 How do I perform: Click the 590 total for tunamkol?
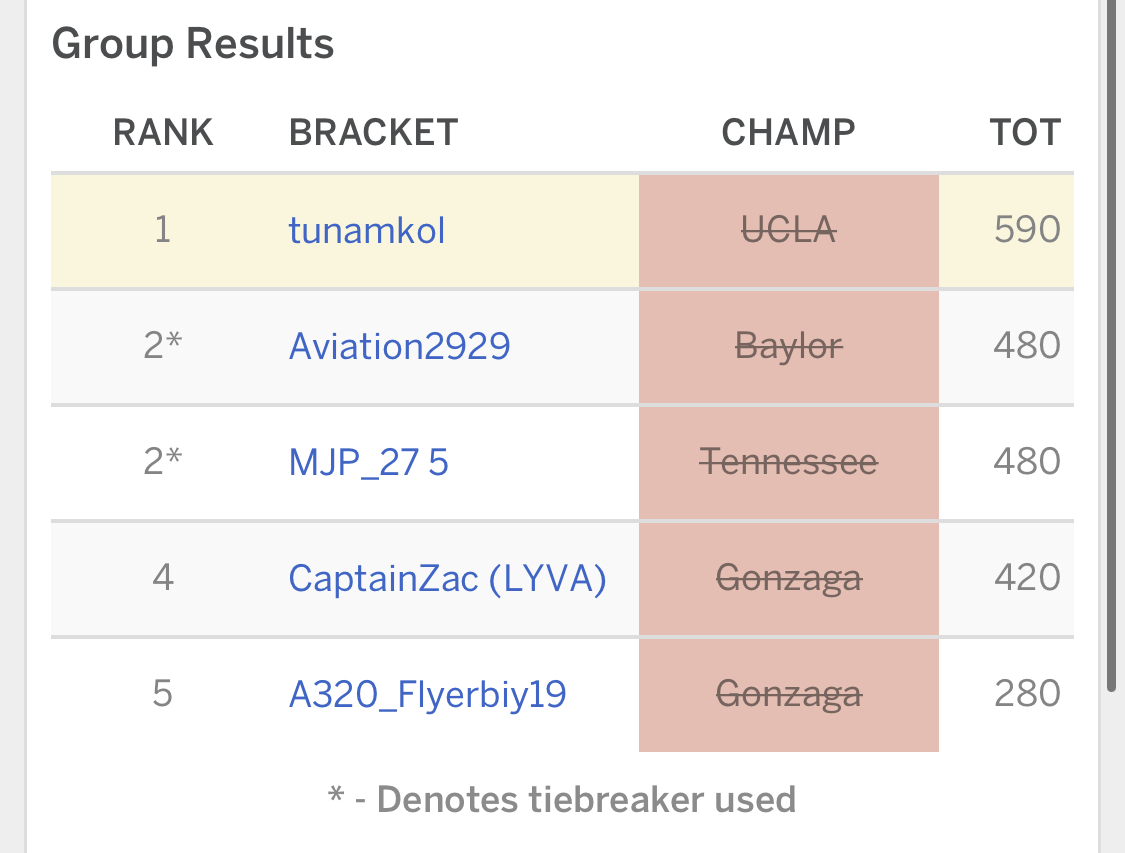click(1026, 231)
